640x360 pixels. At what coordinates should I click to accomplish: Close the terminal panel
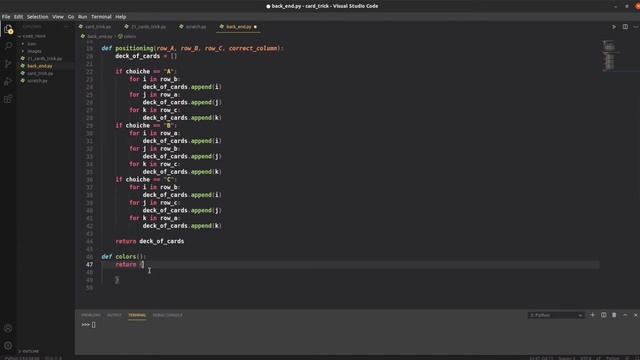point(636,315)
